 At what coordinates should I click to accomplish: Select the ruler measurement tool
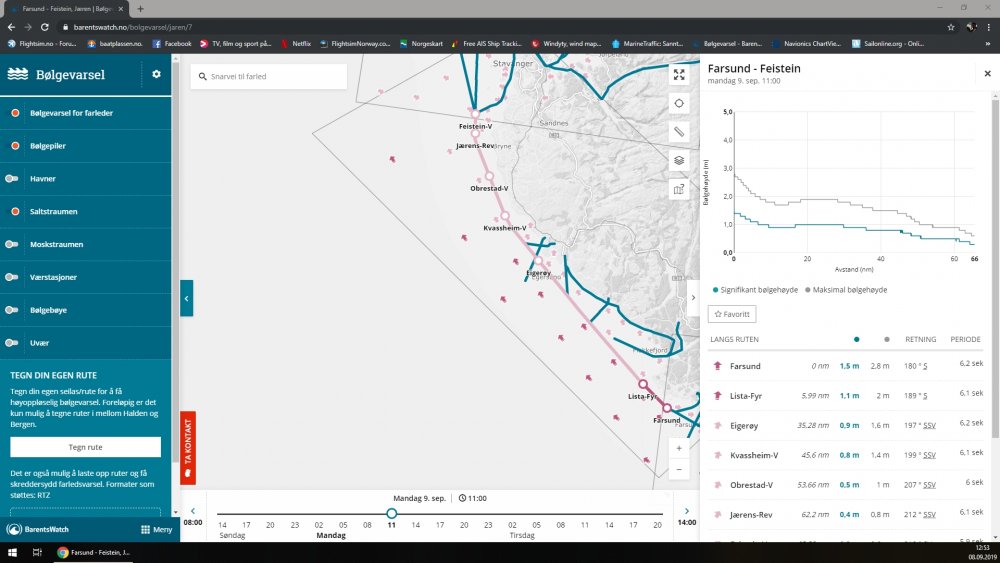(x=679, y=131)
